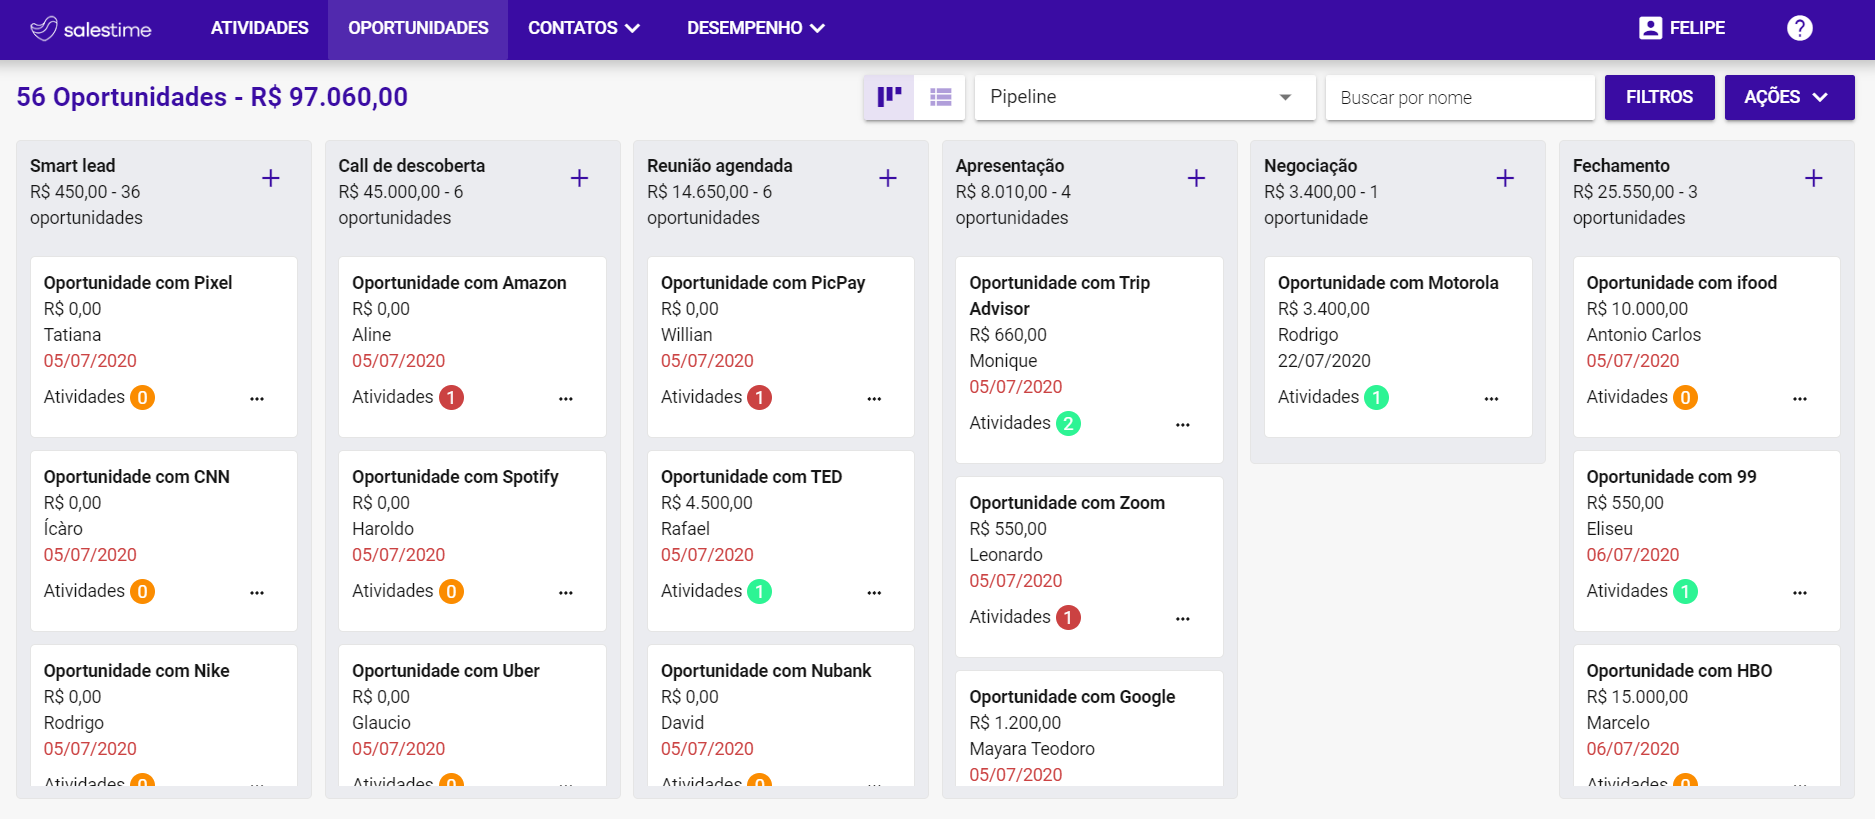Click activities badge on ifood card
1875x819 pixels.
coord(1686,398)
